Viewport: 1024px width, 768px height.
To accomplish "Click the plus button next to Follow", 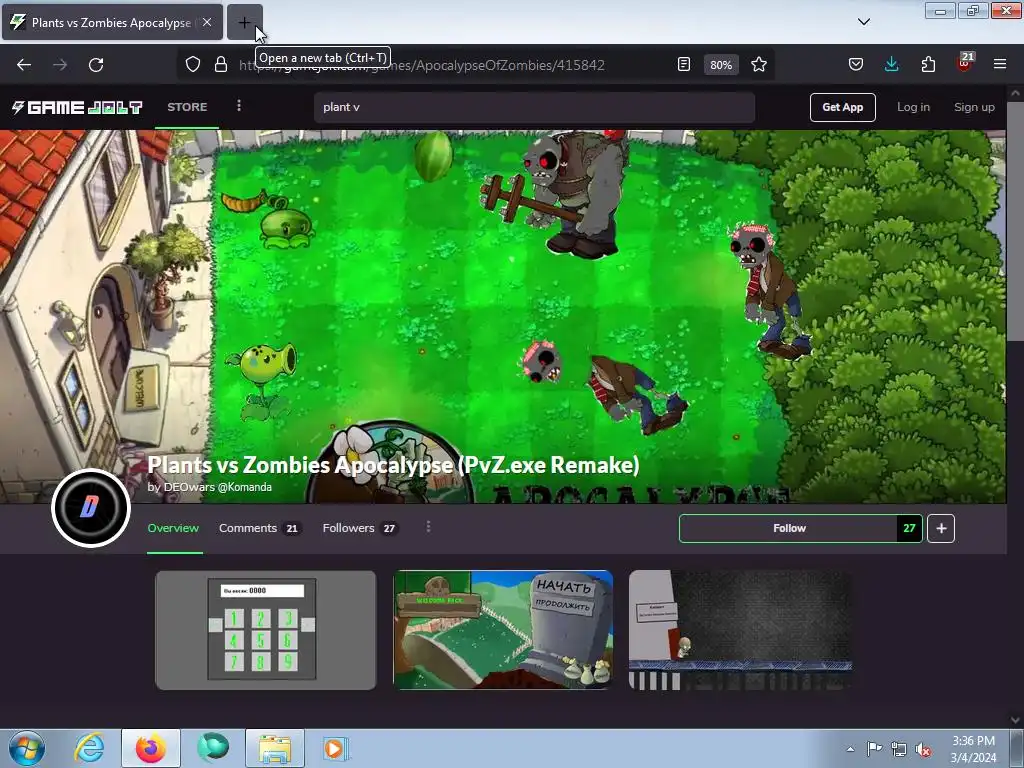I will [x=941, y=528].
